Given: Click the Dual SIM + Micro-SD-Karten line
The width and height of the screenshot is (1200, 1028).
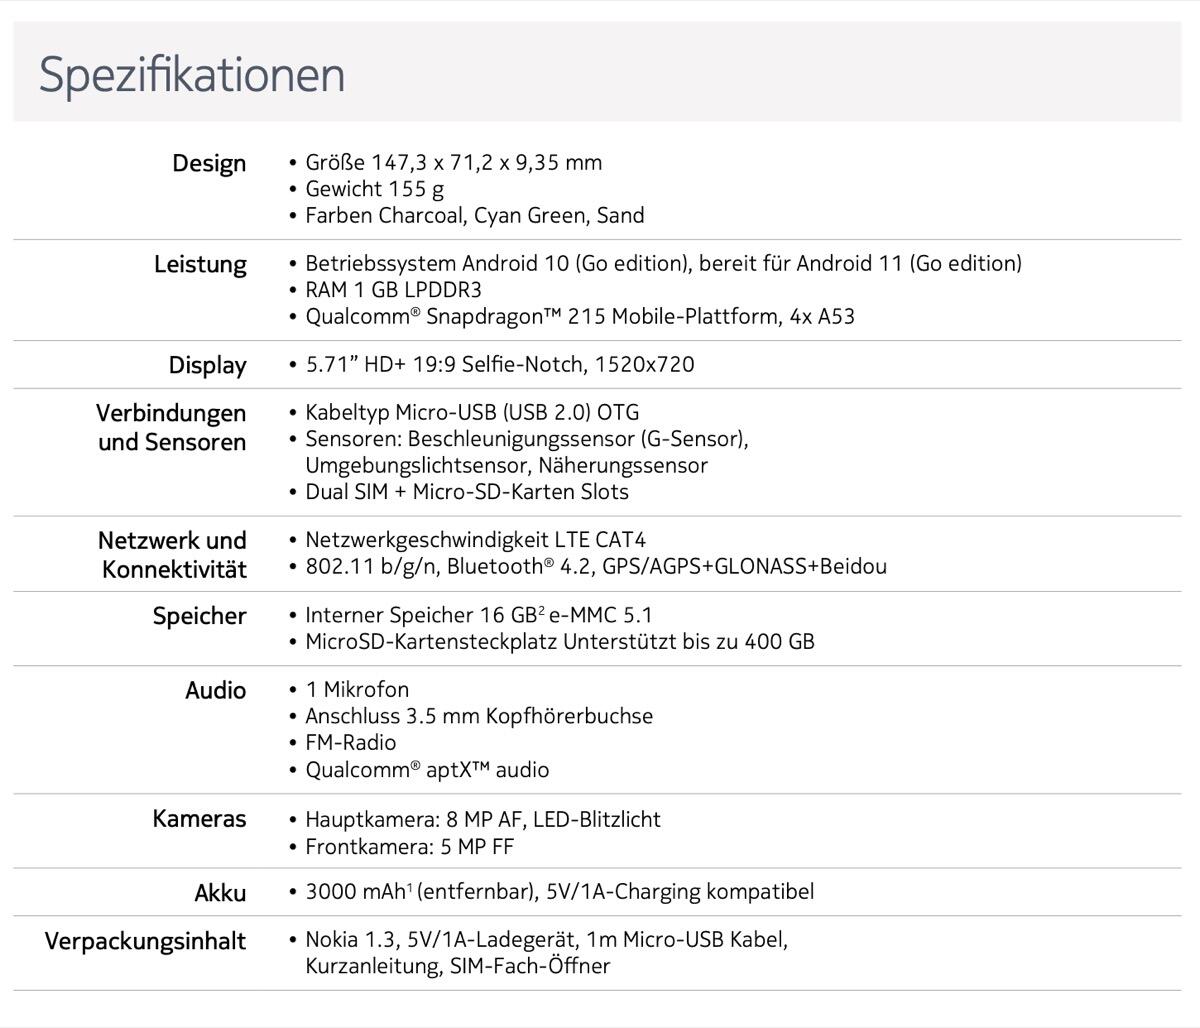Looking at the screenshot, I should (467, 492).
